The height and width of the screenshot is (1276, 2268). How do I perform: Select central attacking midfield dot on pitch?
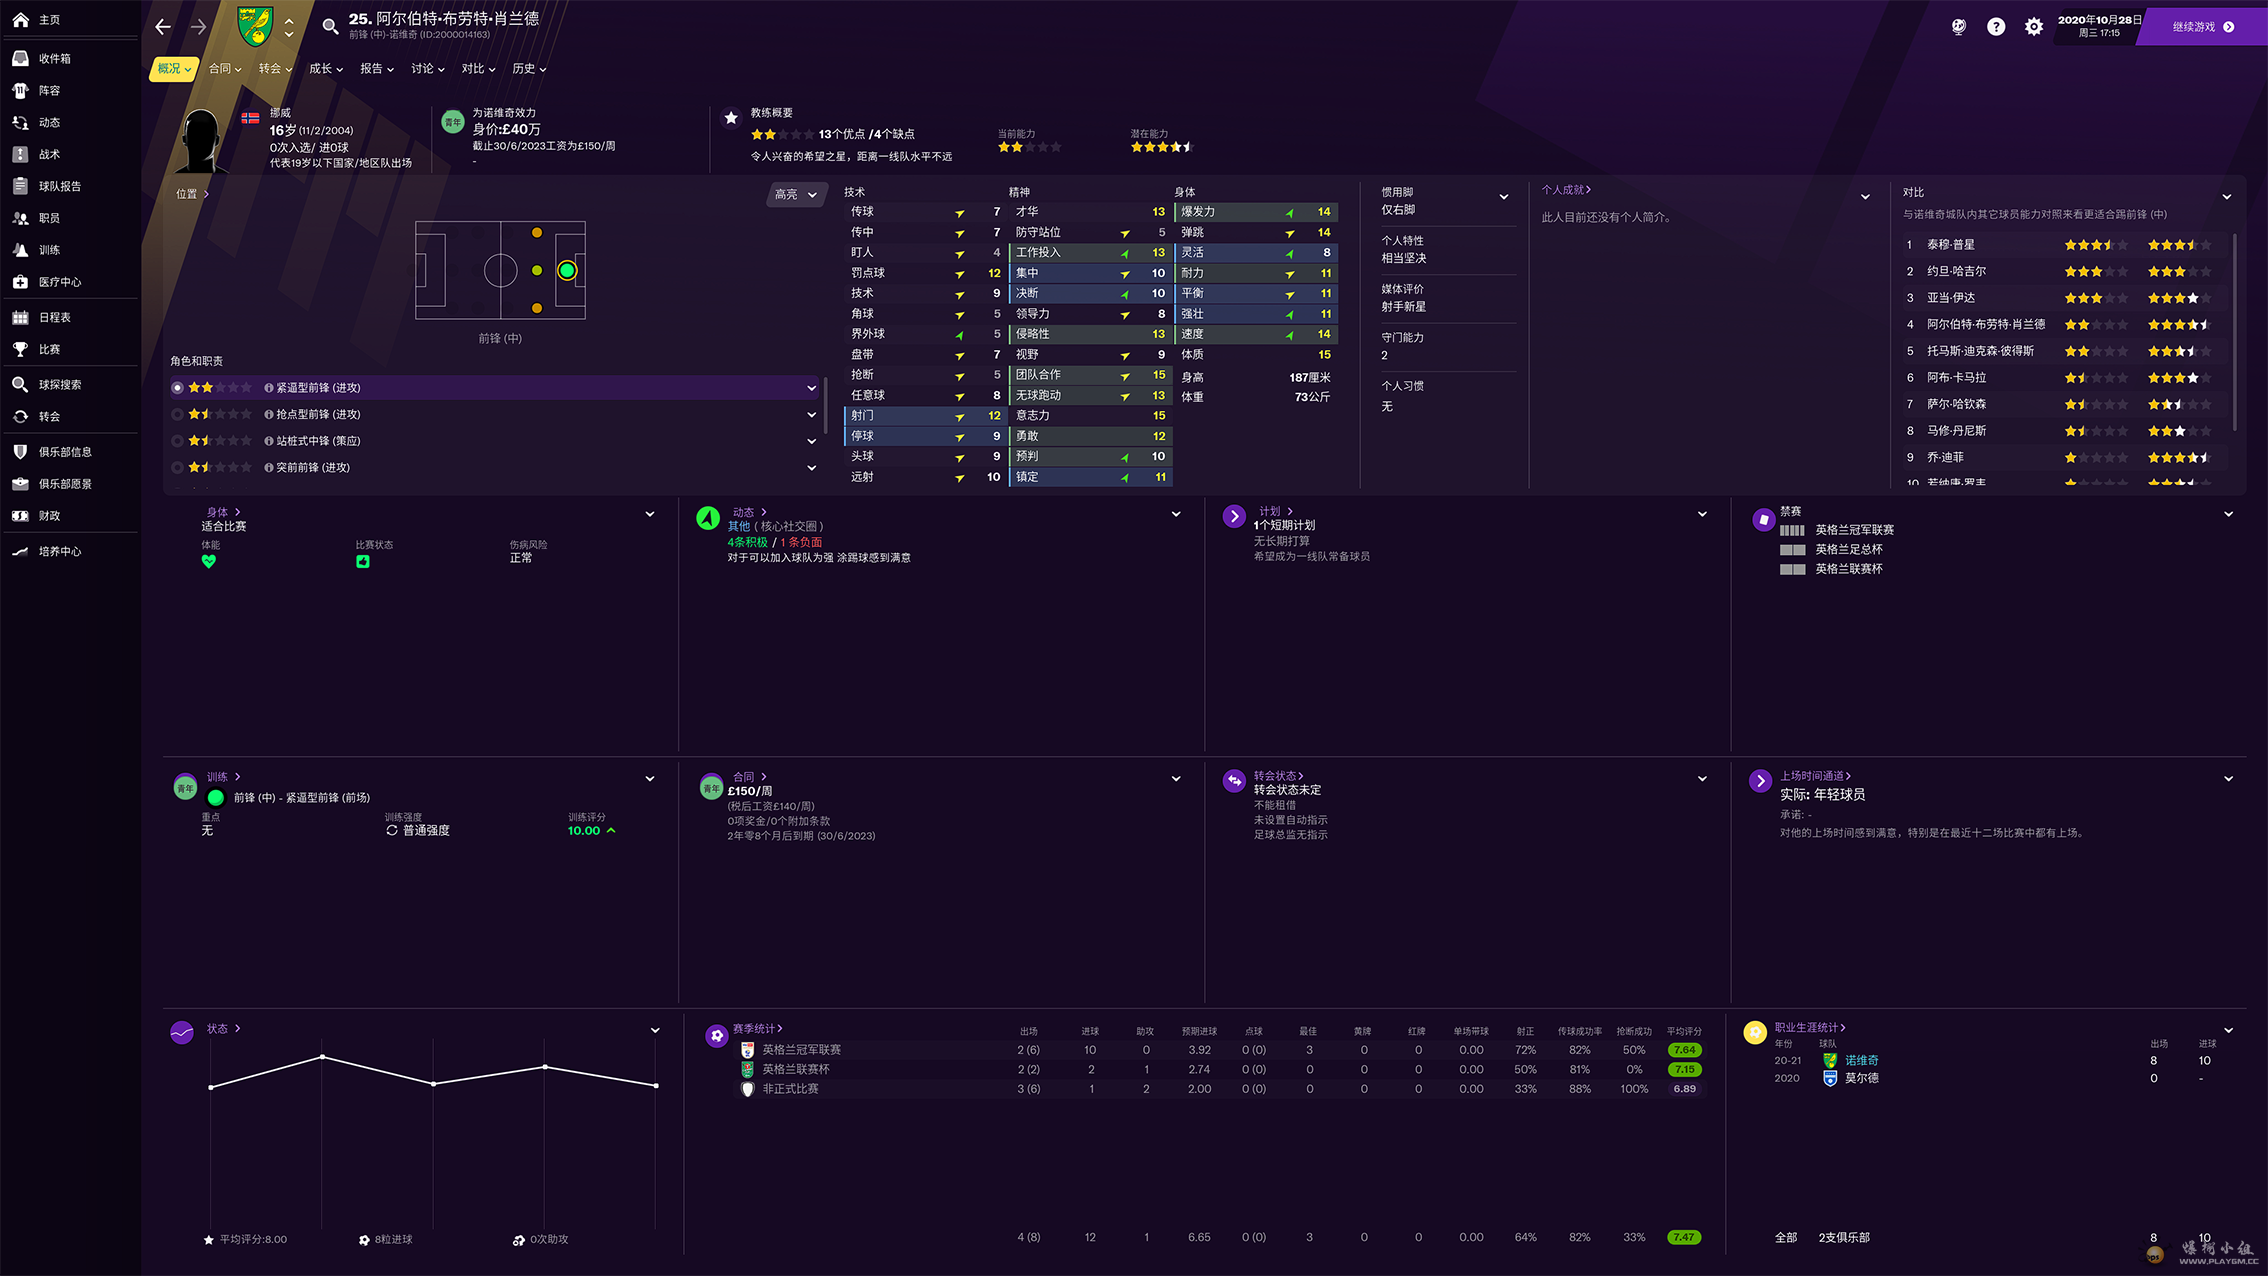(537, 270)
